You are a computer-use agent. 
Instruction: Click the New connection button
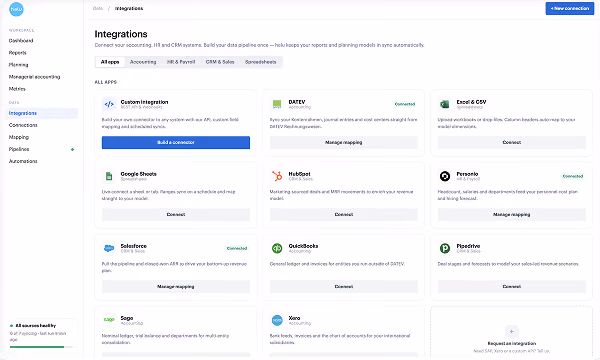(x=570, y=8)
